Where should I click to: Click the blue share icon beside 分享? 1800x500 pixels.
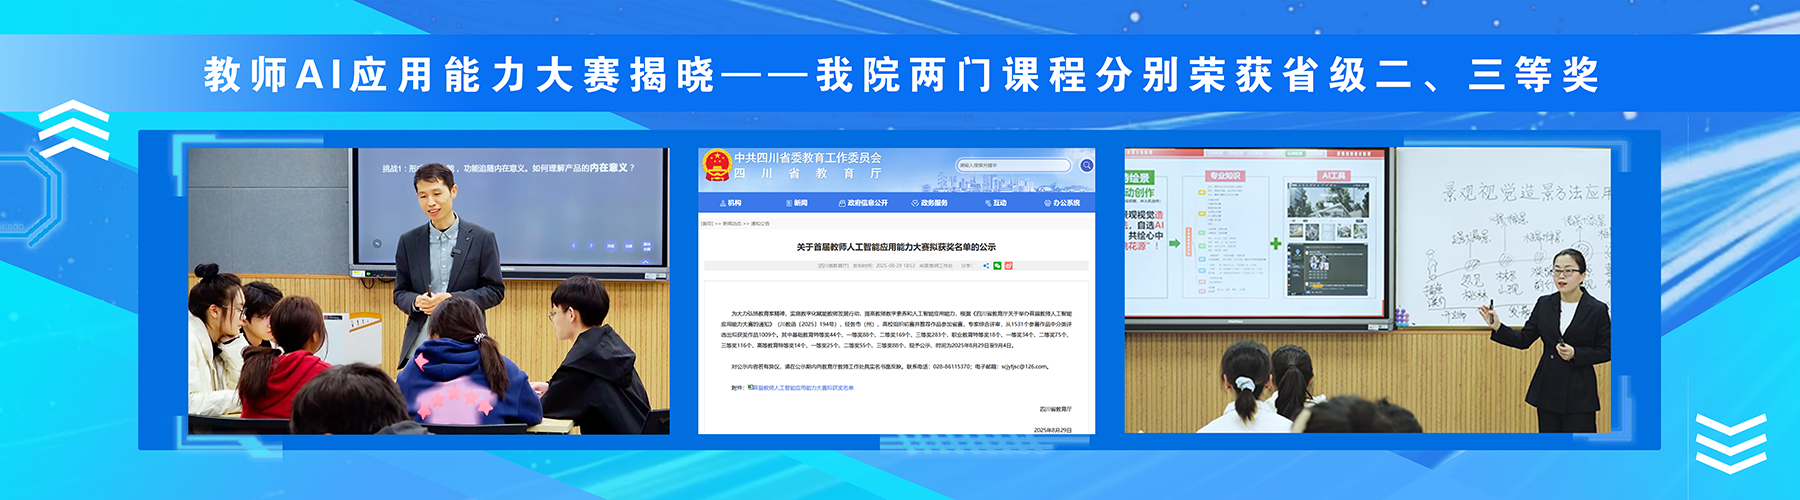coord(986,266)
